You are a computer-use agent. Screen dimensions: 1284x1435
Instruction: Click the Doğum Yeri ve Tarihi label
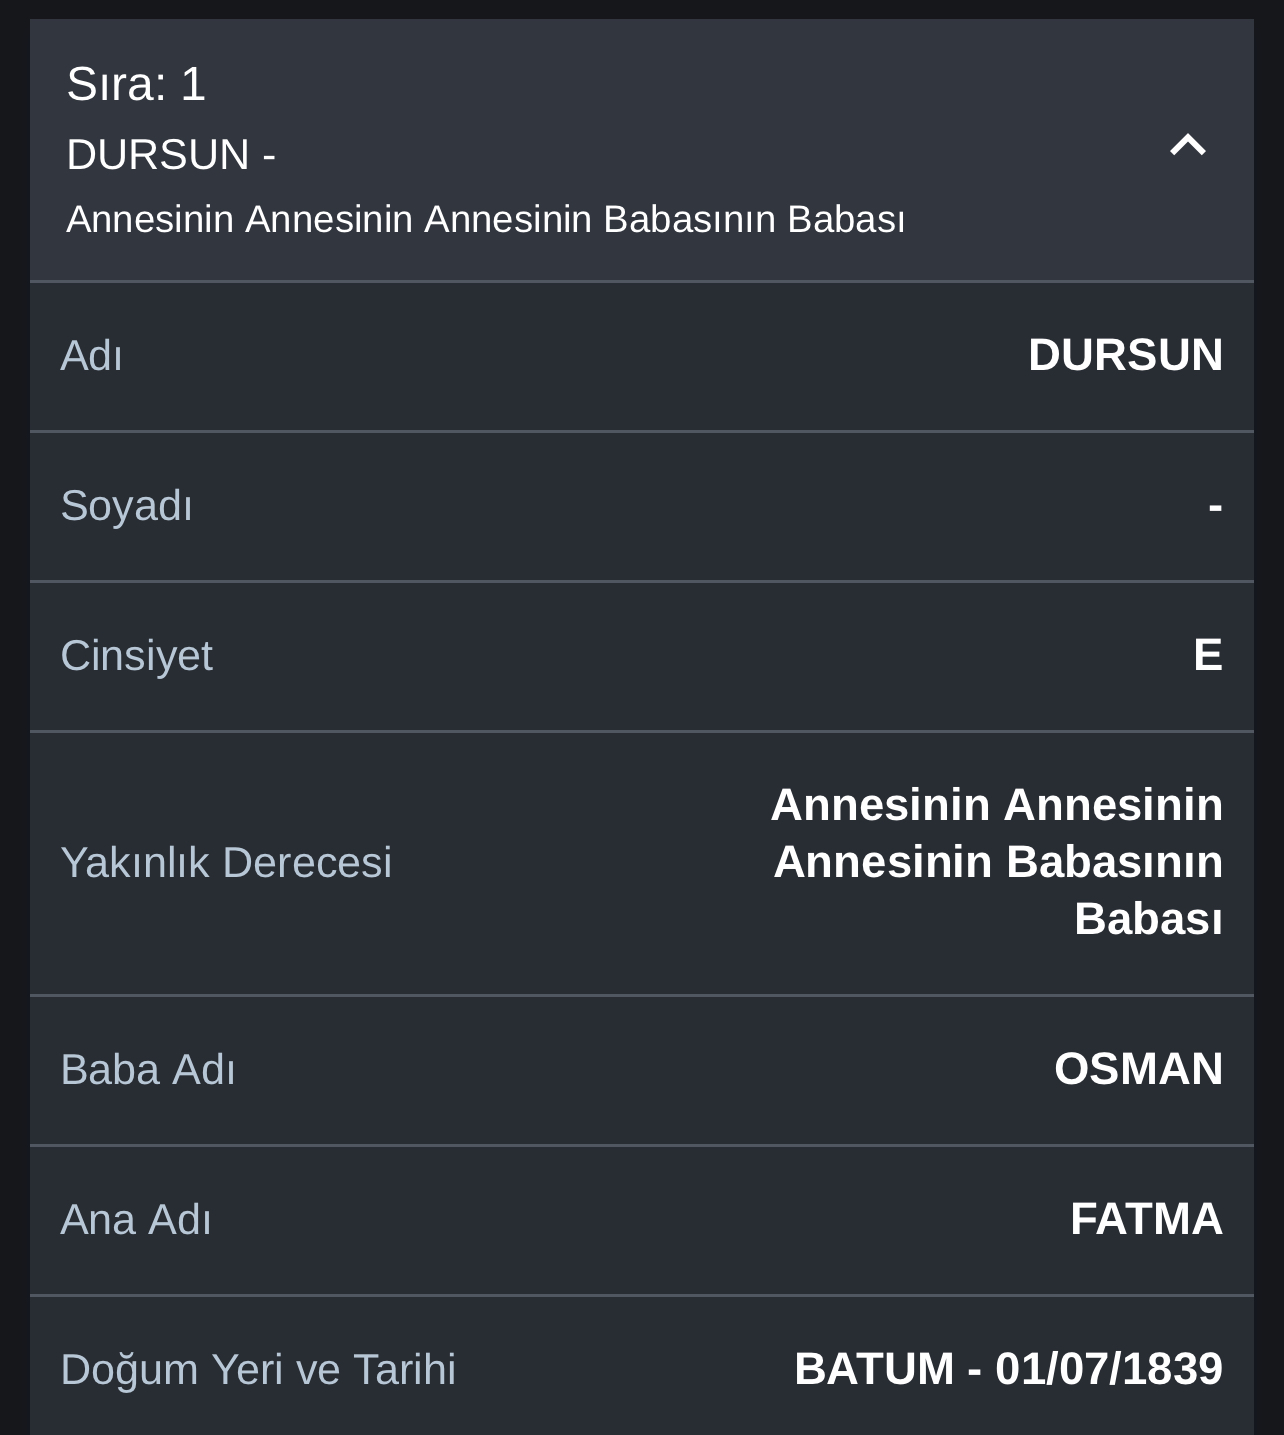[258, 1370]
